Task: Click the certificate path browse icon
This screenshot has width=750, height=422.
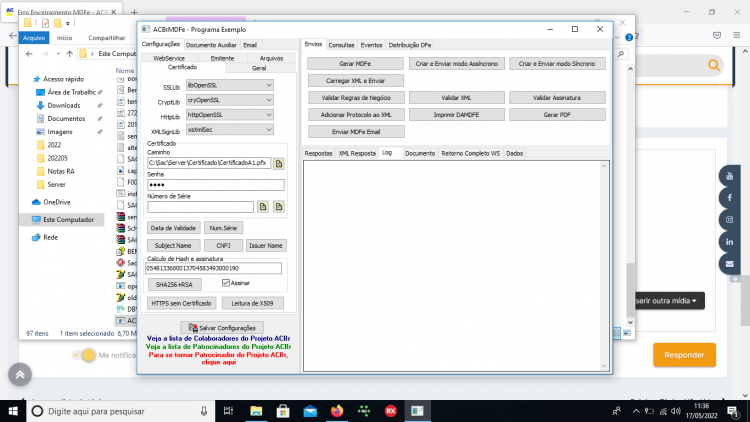Action: pos(279,164)
